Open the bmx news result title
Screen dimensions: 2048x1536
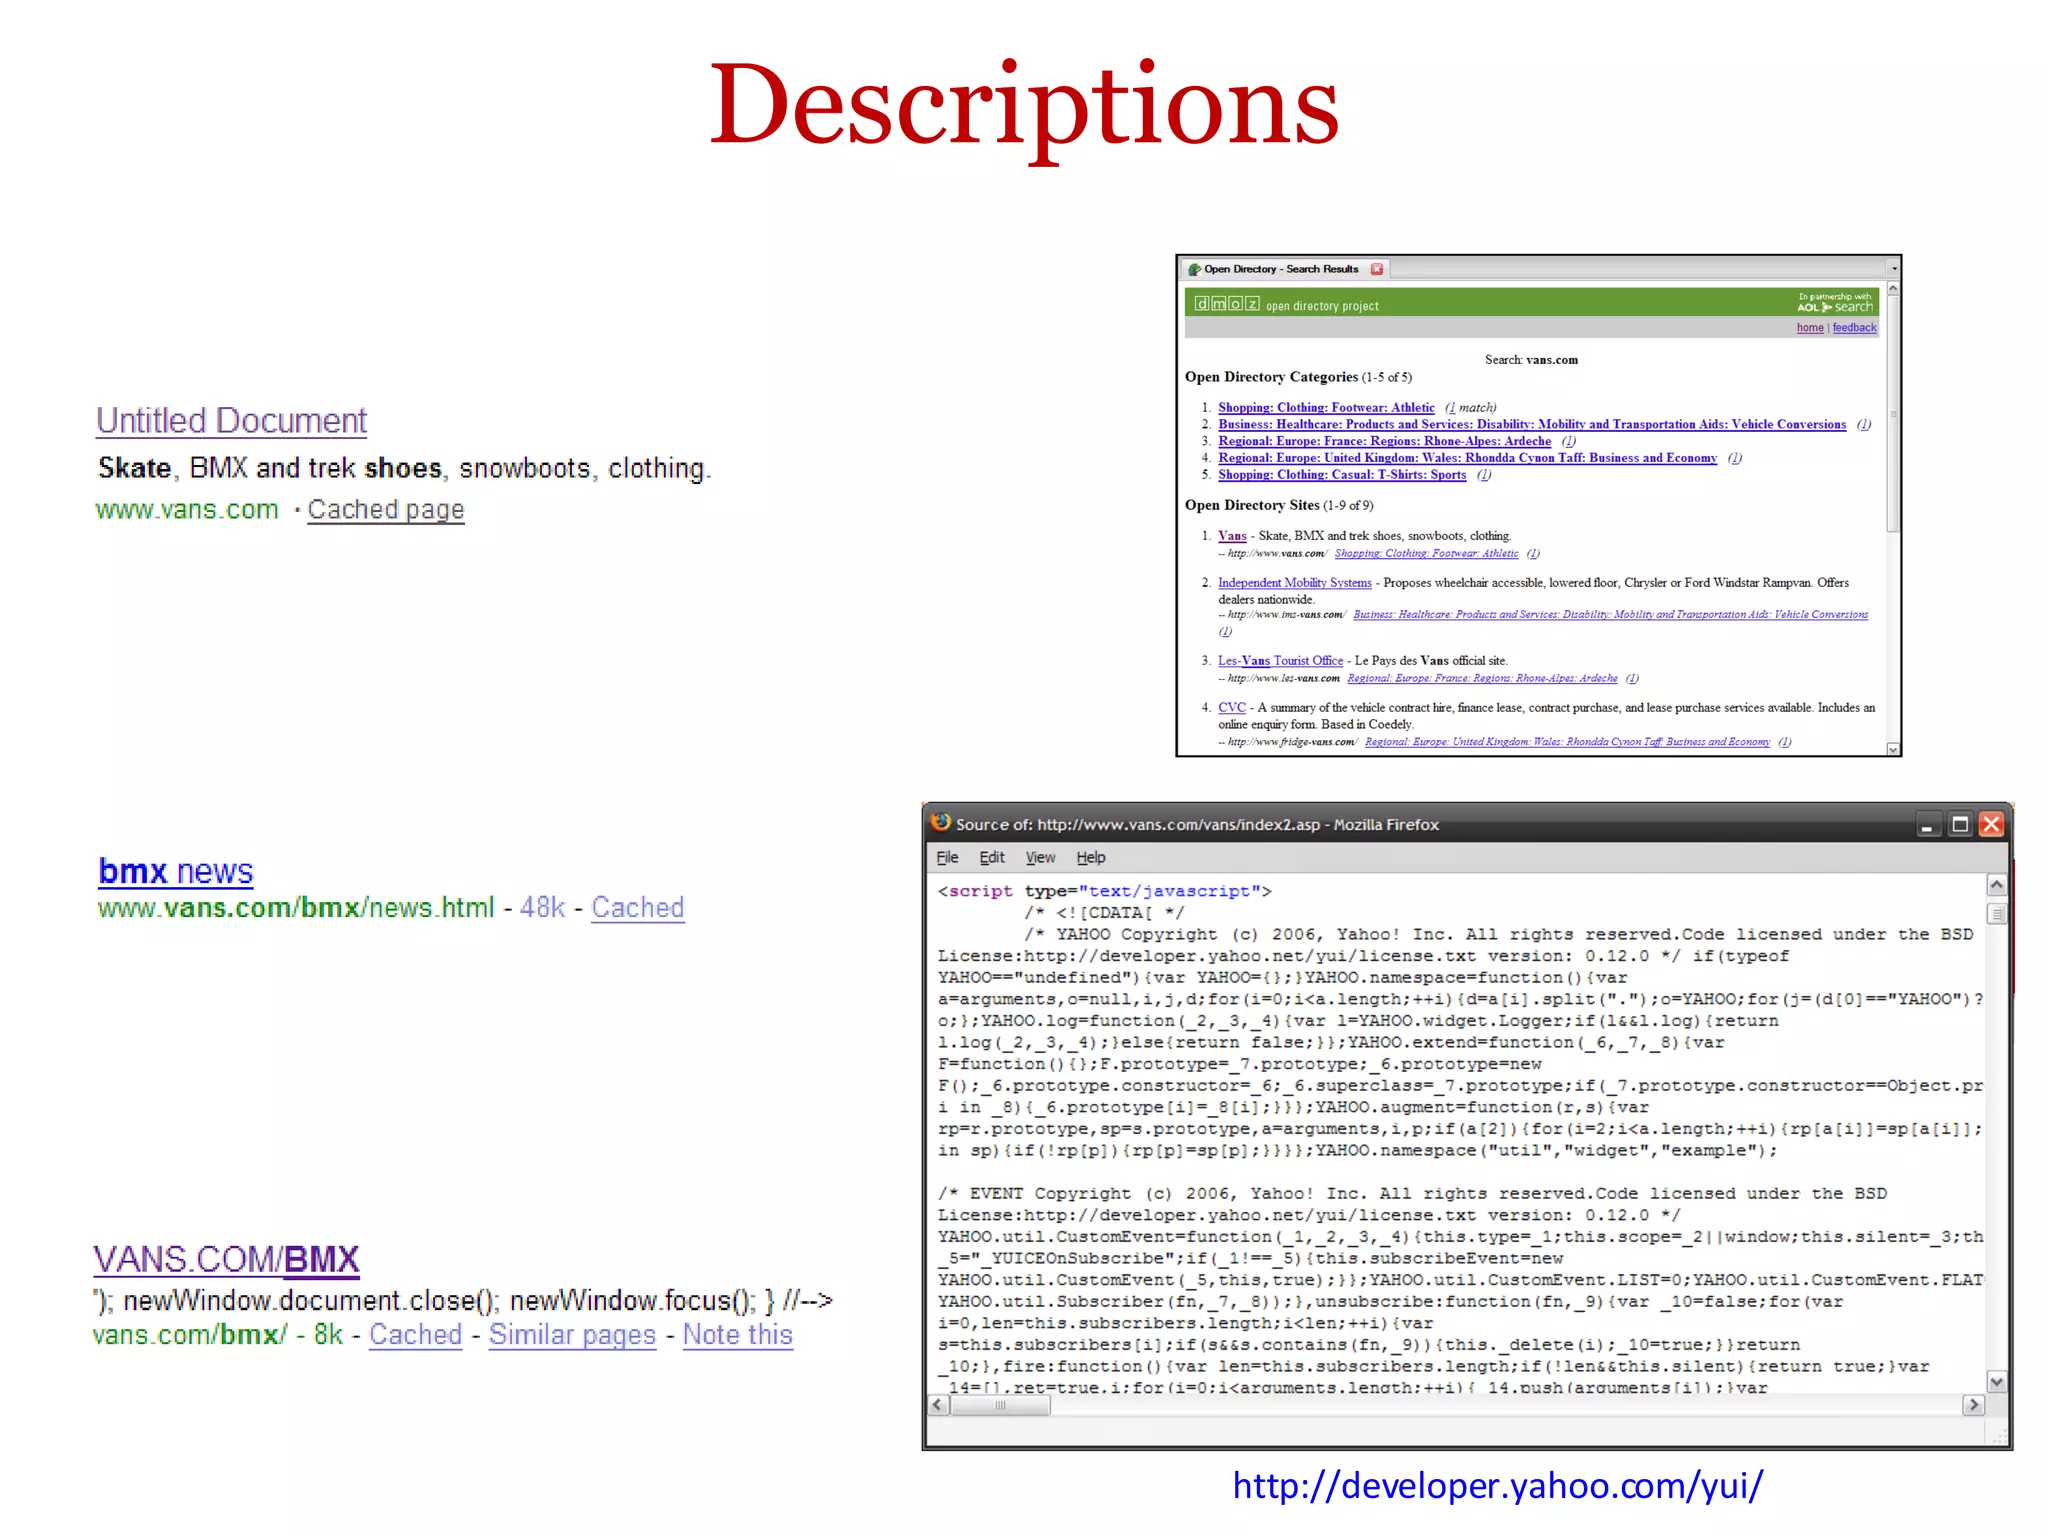tap(176, 871)
